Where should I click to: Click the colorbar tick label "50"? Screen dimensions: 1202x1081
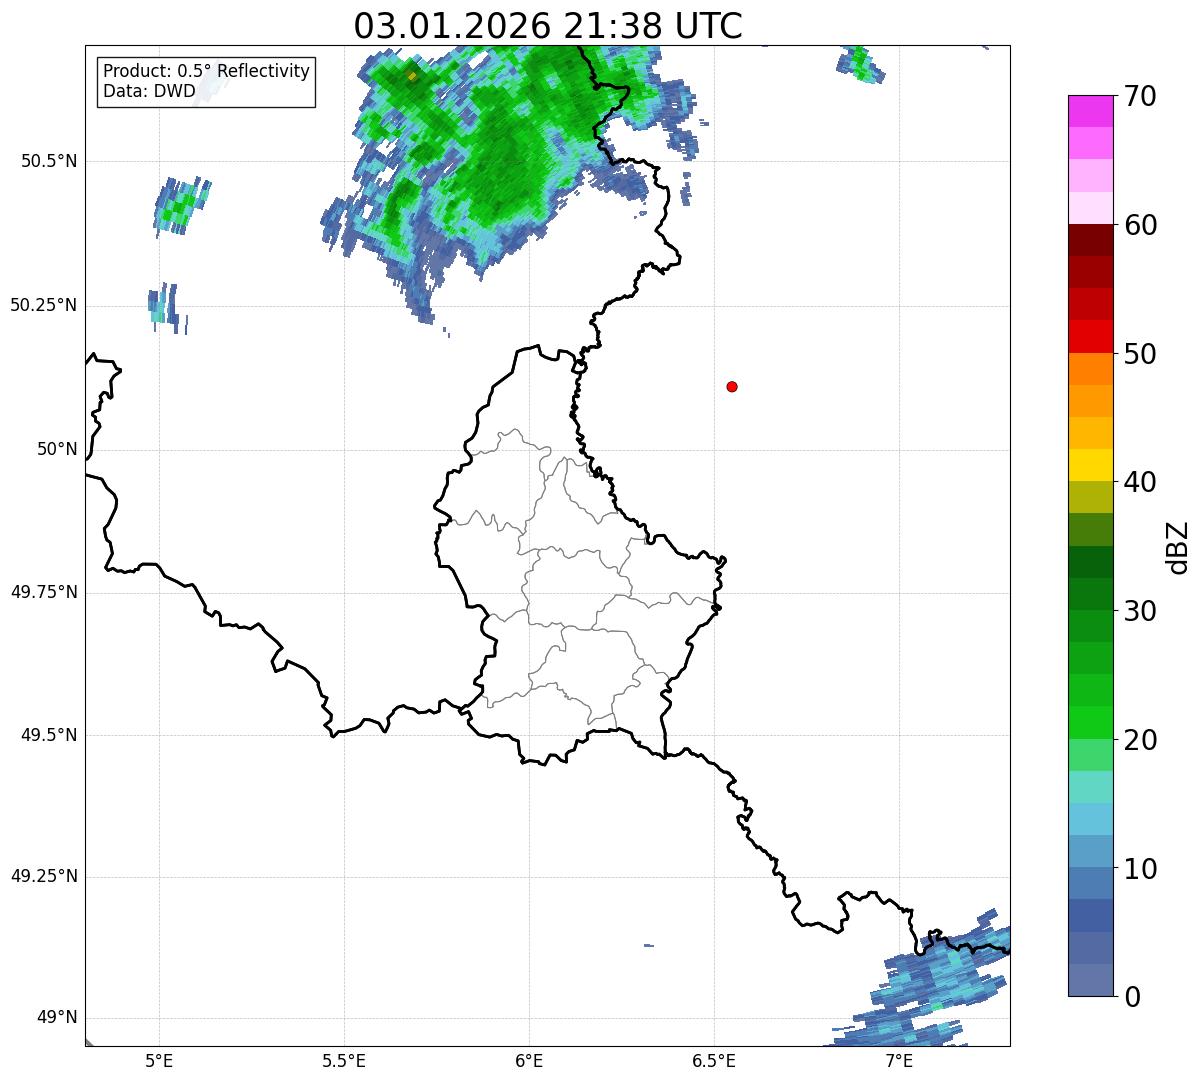(x=1140, y=354)
